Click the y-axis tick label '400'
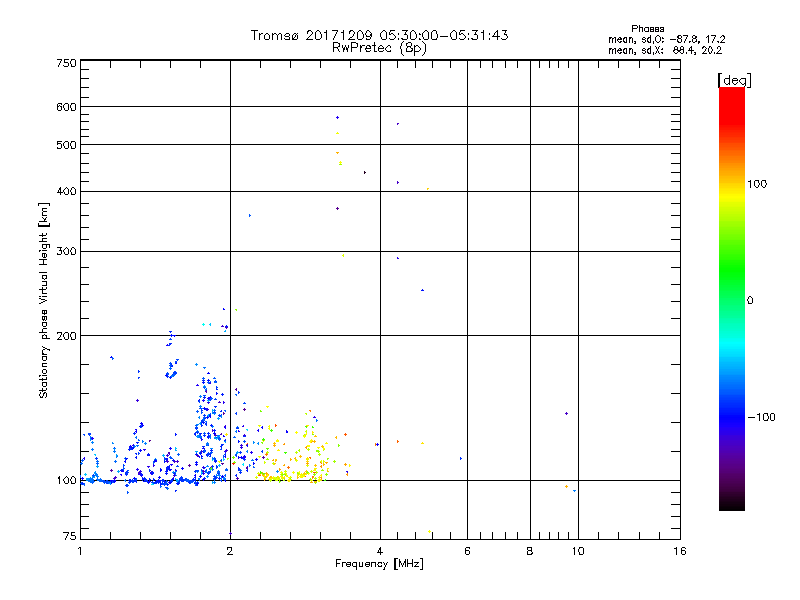 [67, 192]
